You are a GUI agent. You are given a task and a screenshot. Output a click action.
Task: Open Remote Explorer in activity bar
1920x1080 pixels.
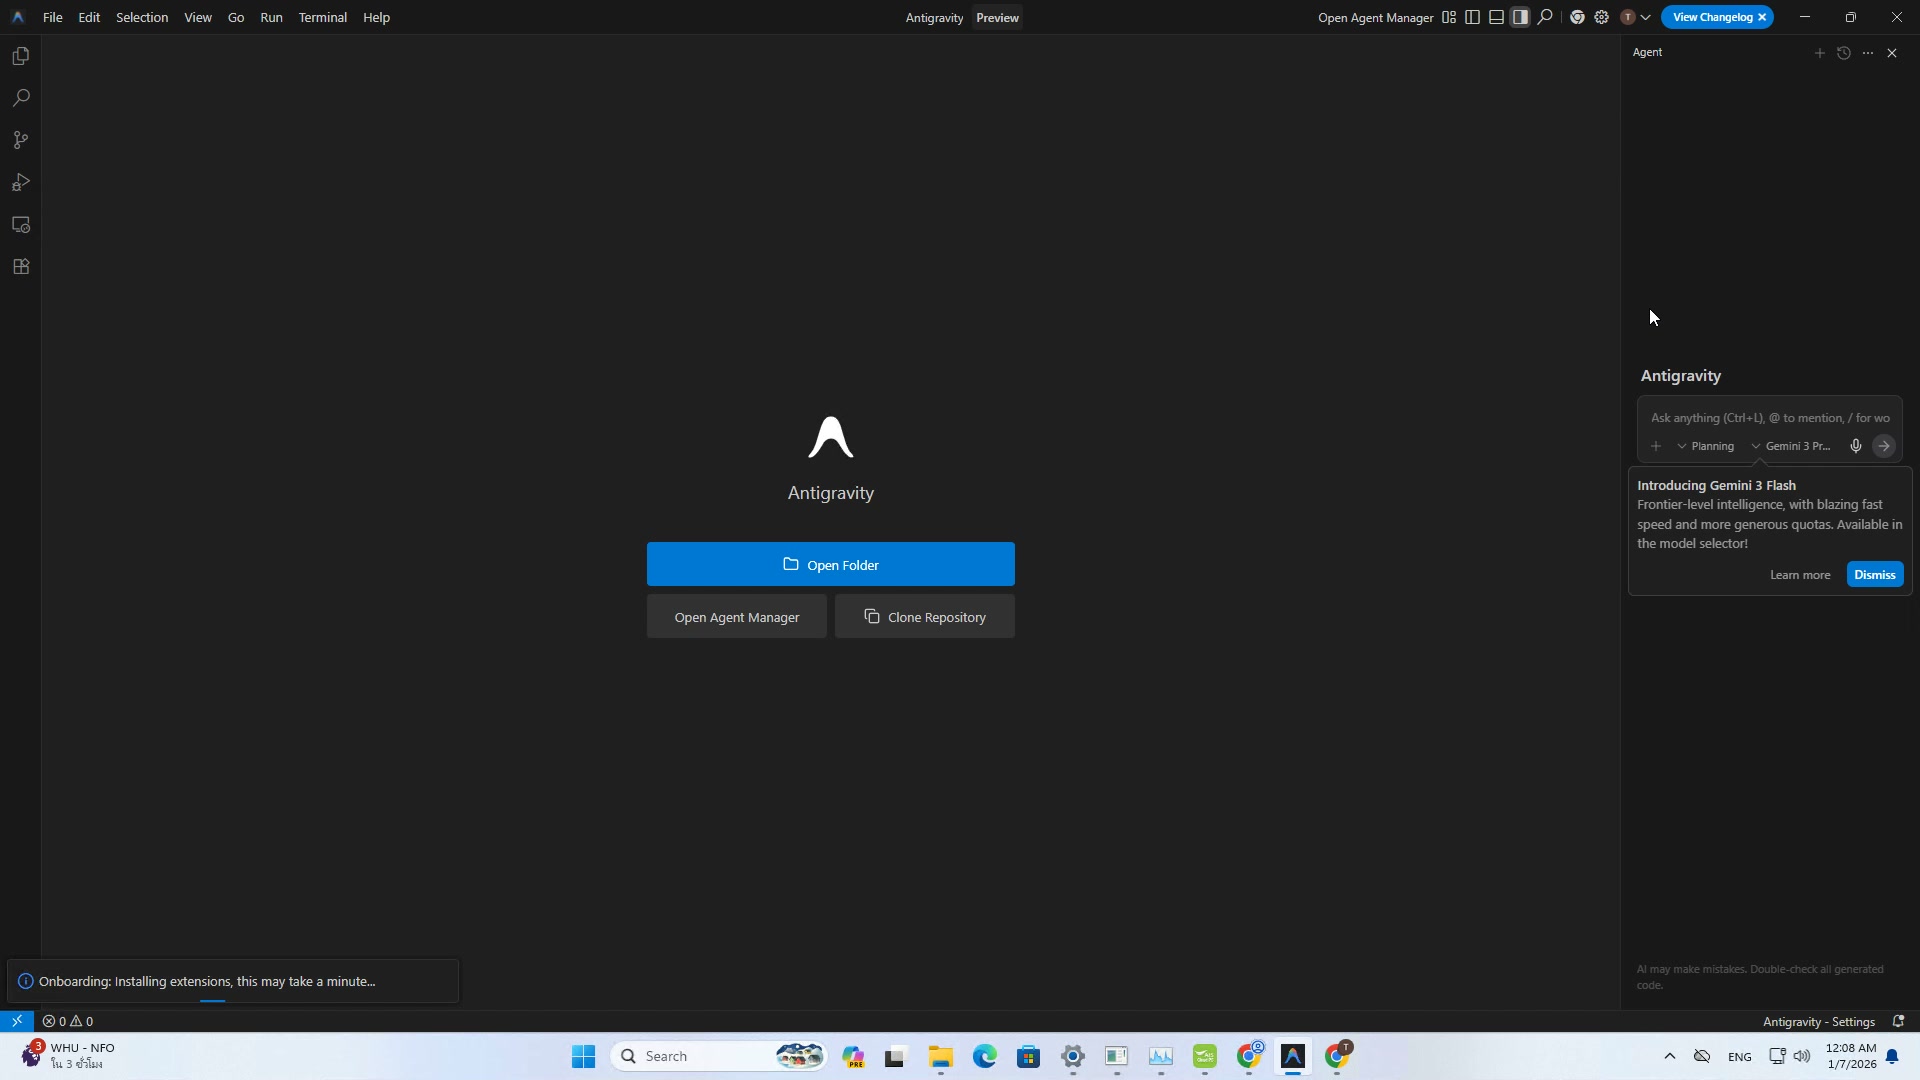(21, 225)
